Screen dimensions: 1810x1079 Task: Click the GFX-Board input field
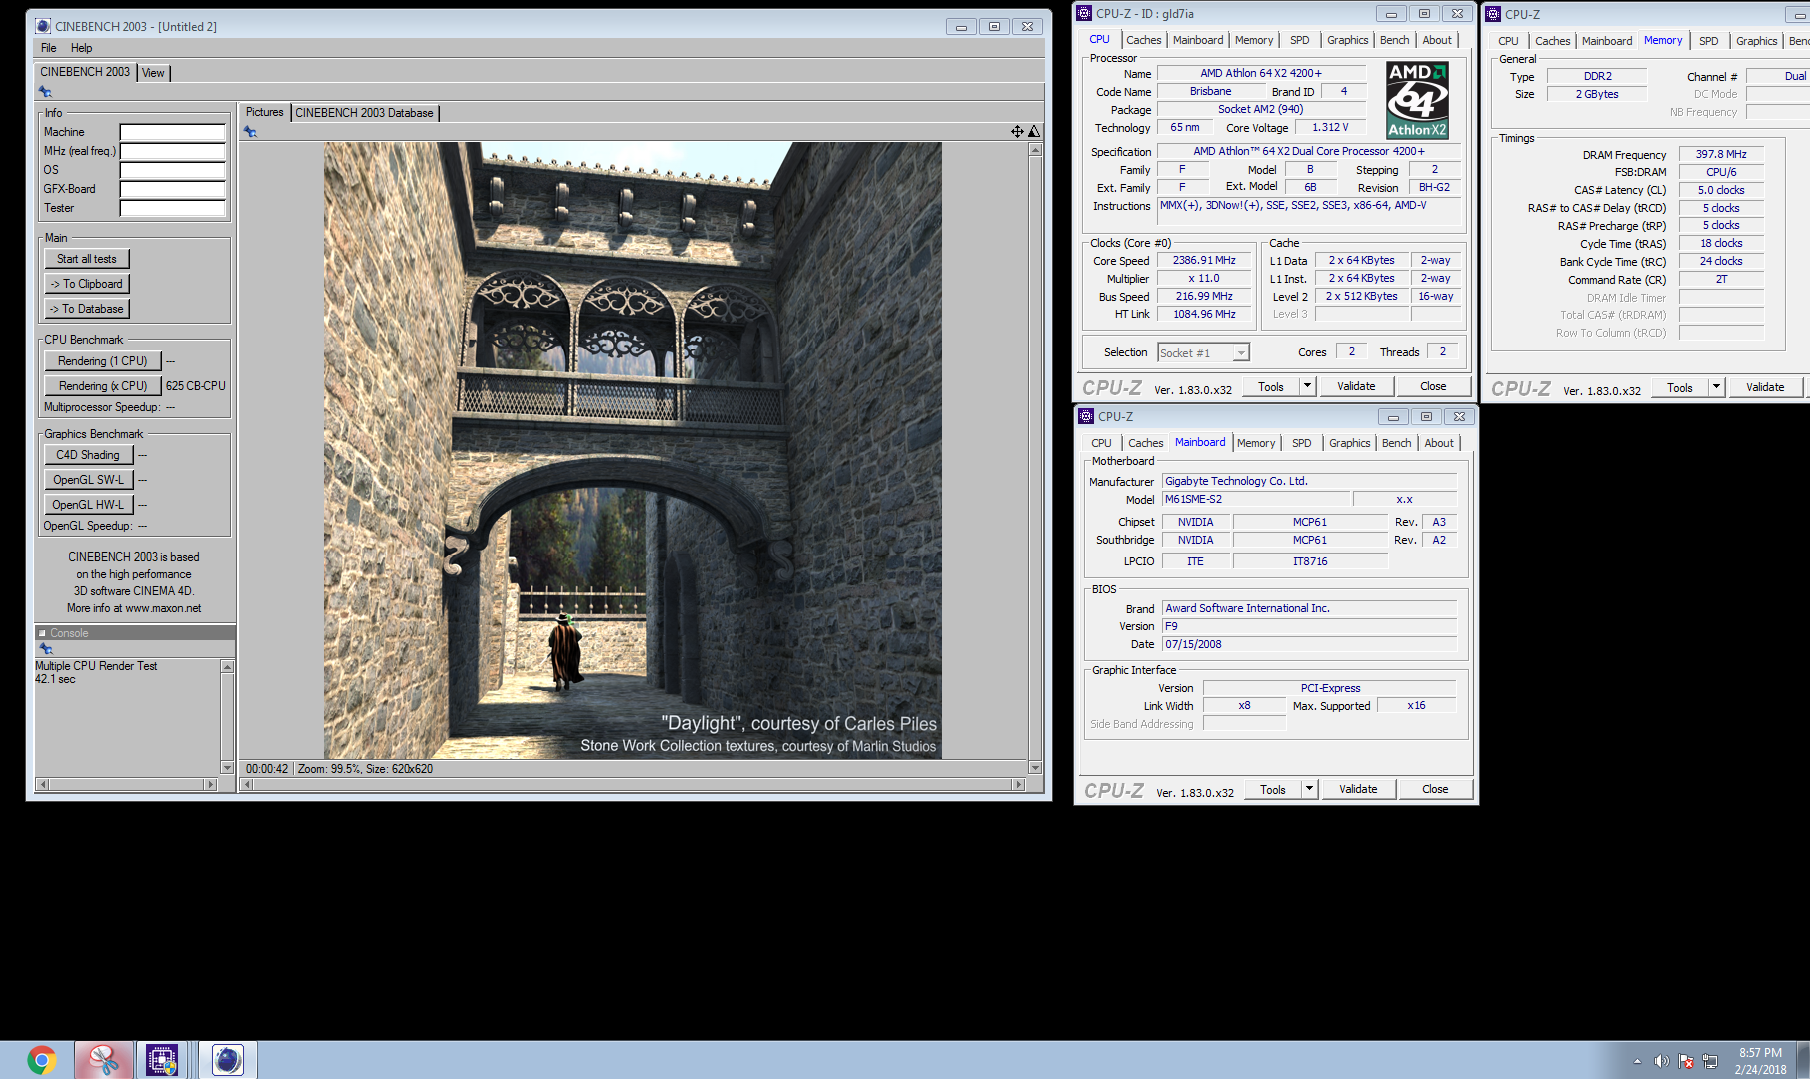click(x=173, y=189)
